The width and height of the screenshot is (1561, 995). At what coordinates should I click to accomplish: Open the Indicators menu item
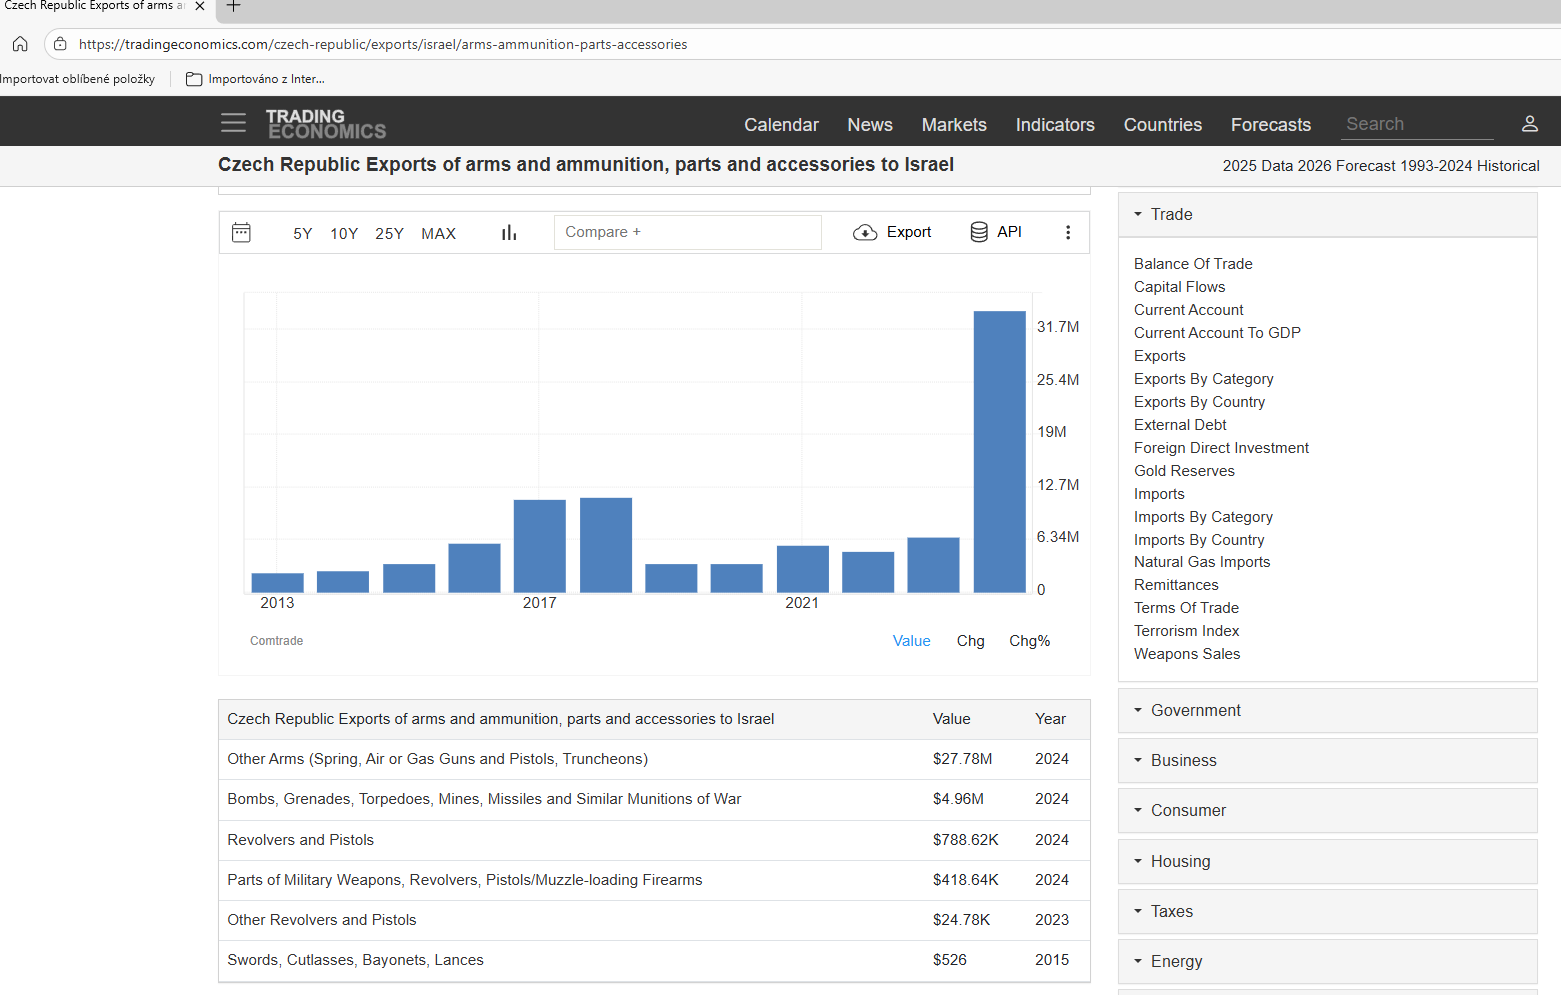(x=1054, y=125)
